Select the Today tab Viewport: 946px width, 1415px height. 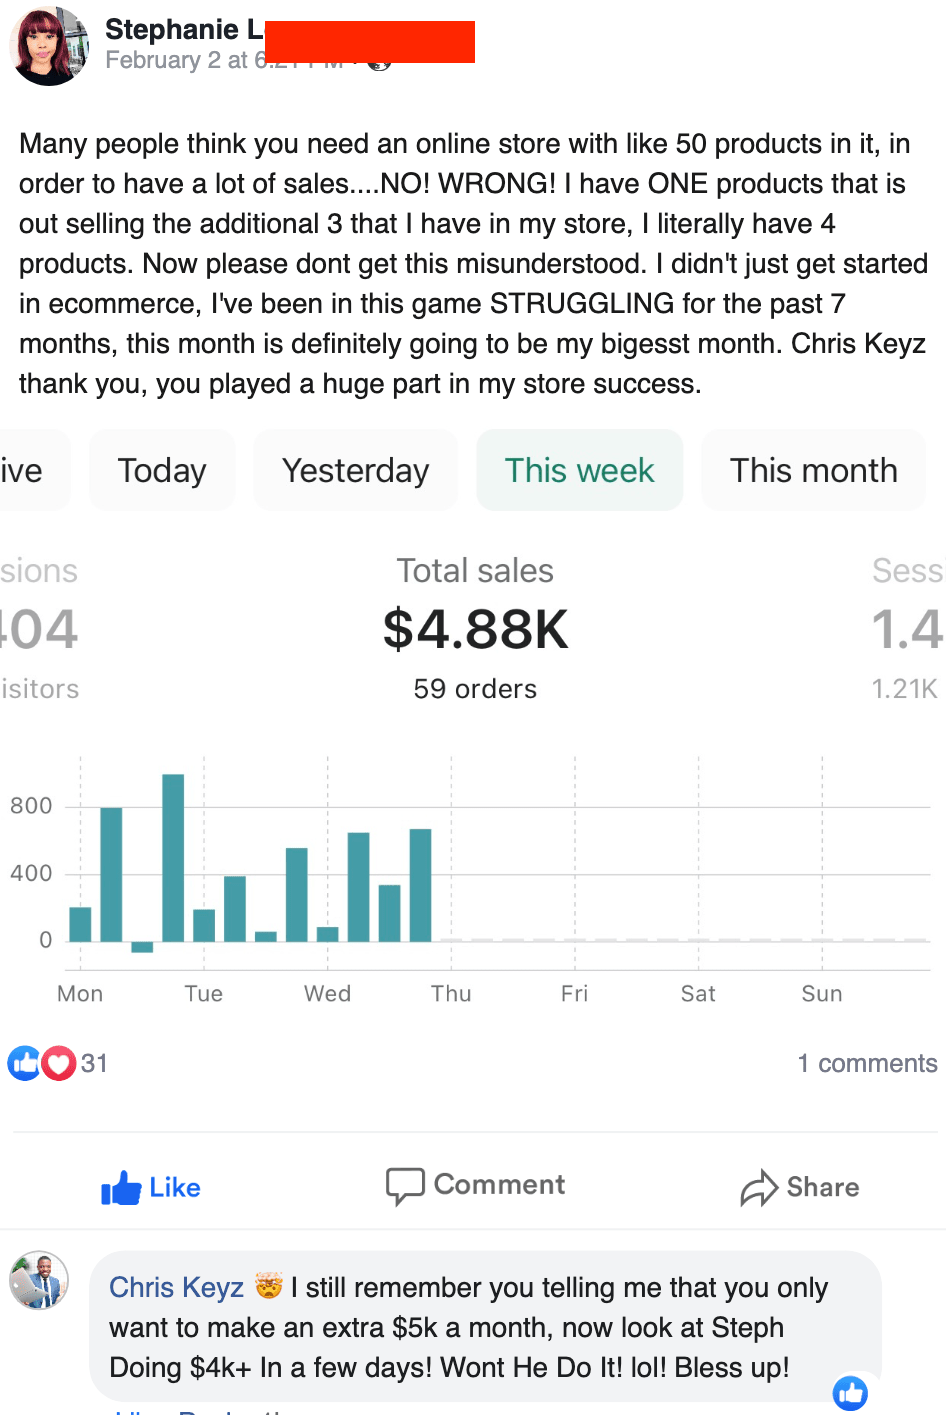pos(162,470)
